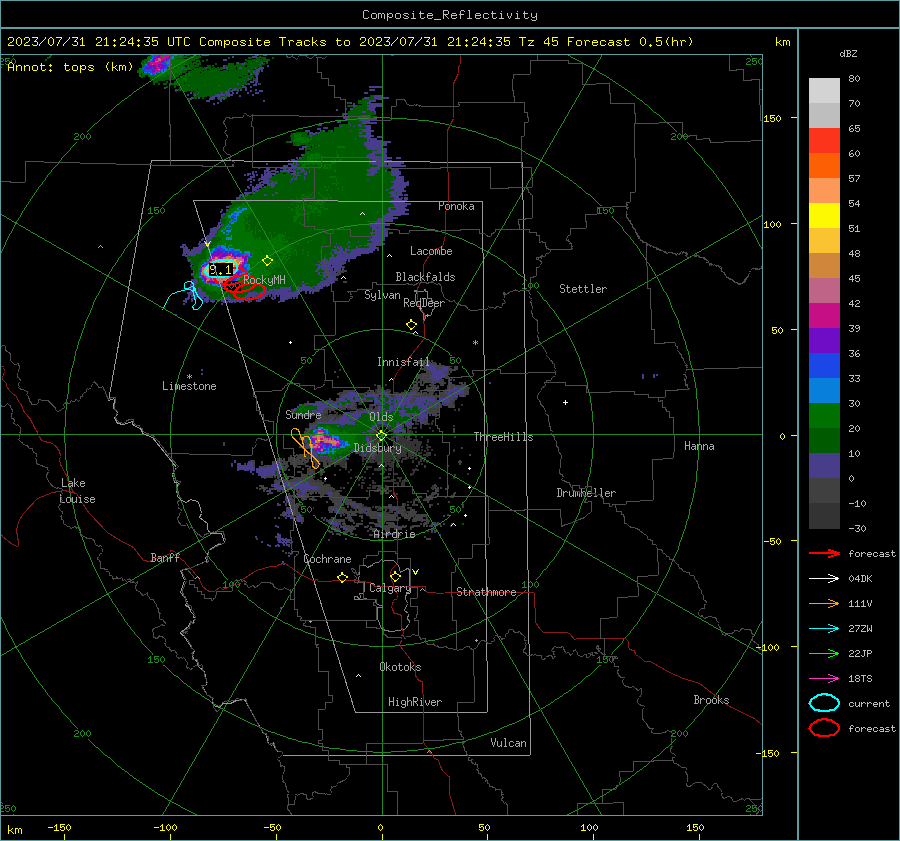Click the white 04DK arrow legend icon
Viewport: 900px width, 841px height.
[x=824, y=578]
